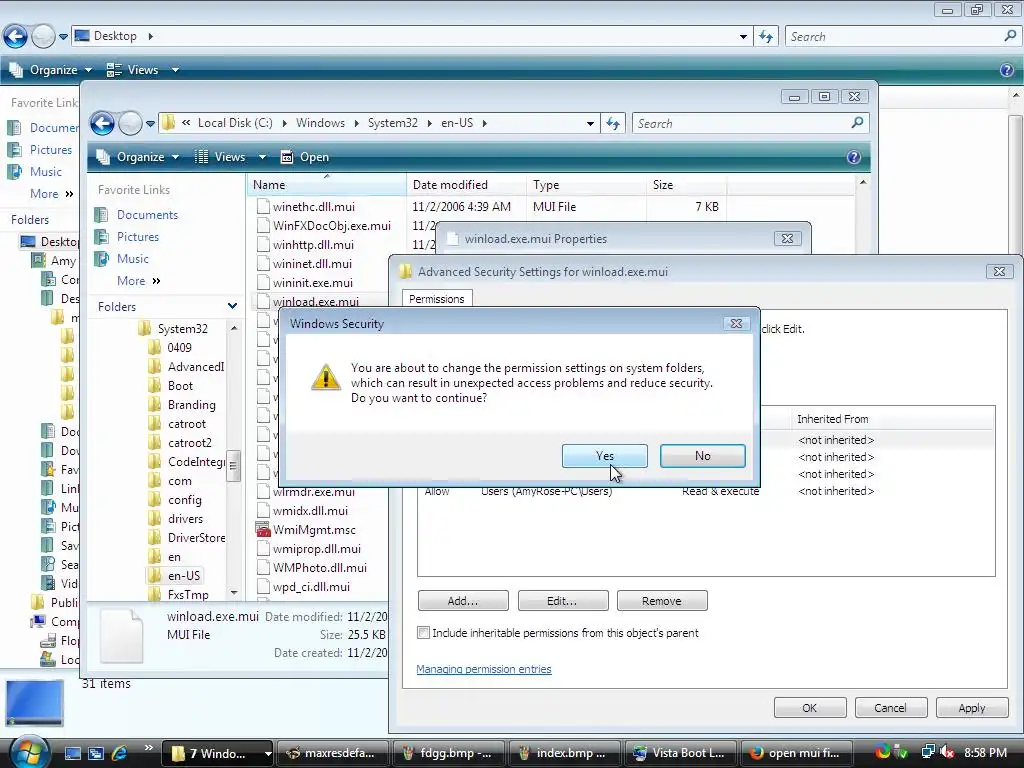
Task: Click Yes in Windows Security dialog
Action: pos(605,456)
